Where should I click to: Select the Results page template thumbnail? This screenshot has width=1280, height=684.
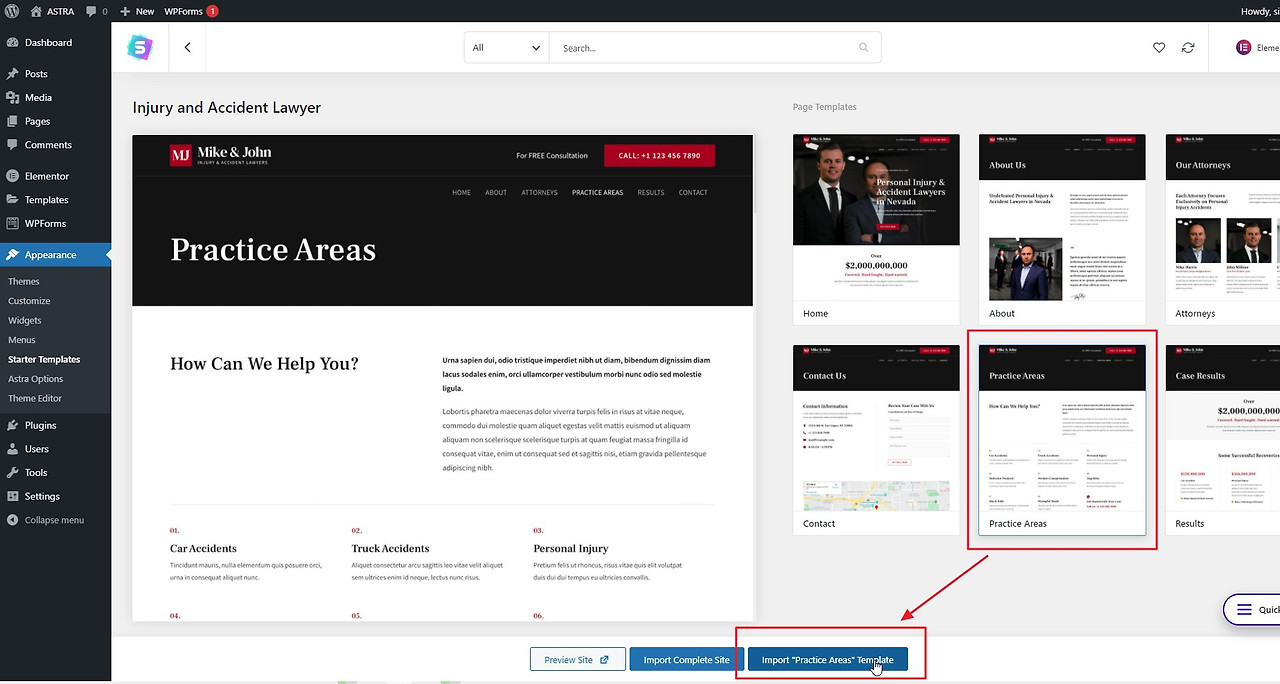(1223, 440)
